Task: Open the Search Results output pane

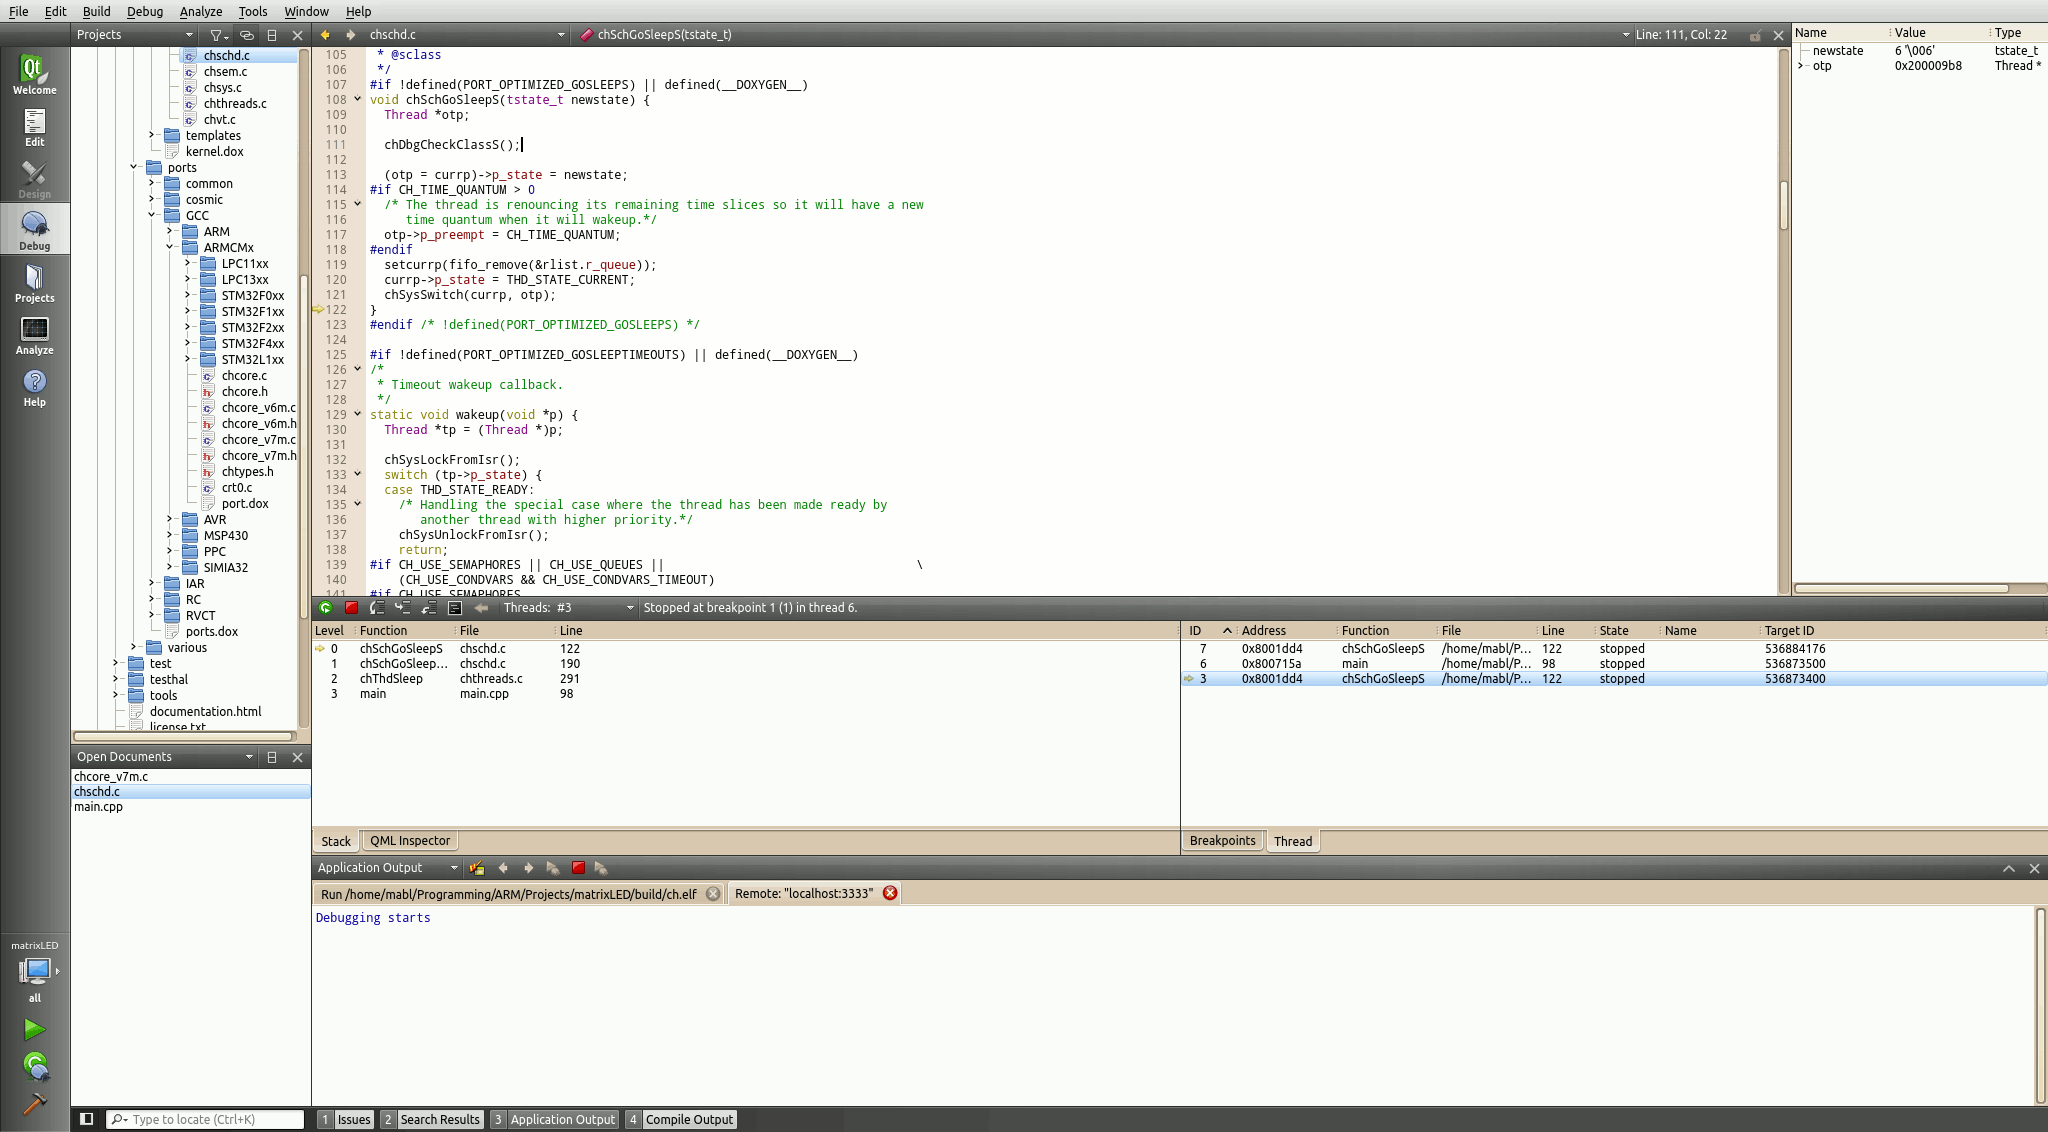Action: click(431, 1119)
